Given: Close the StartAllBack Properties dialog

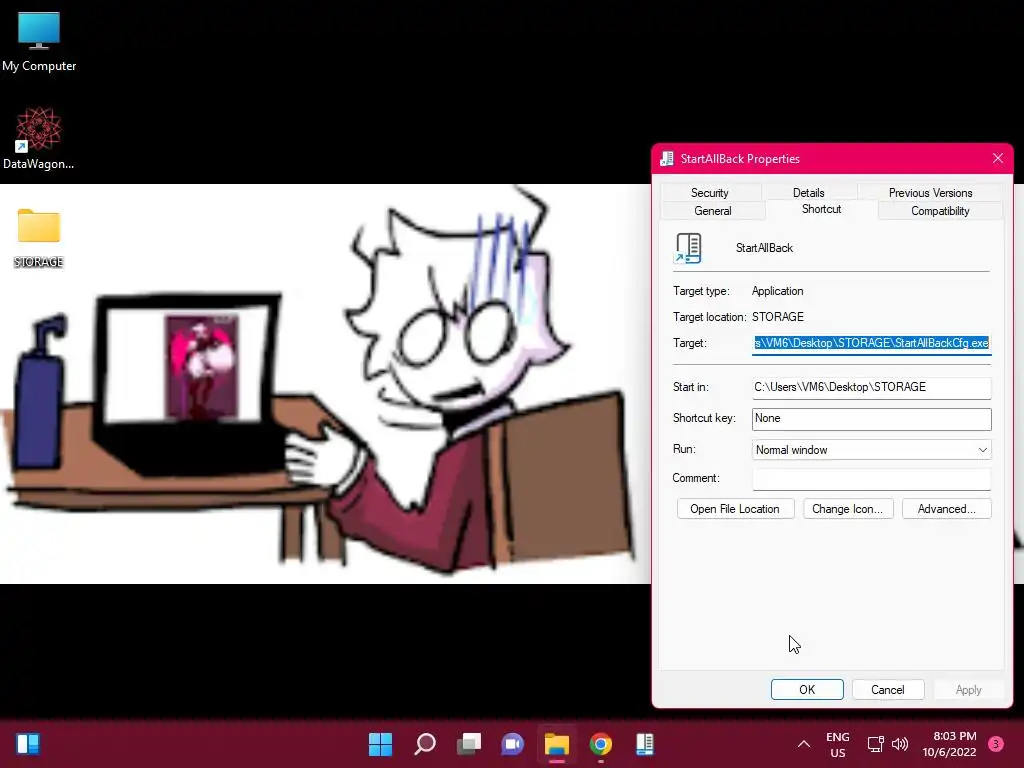Looking at the screenshot, I should click(x=997, y=158).
